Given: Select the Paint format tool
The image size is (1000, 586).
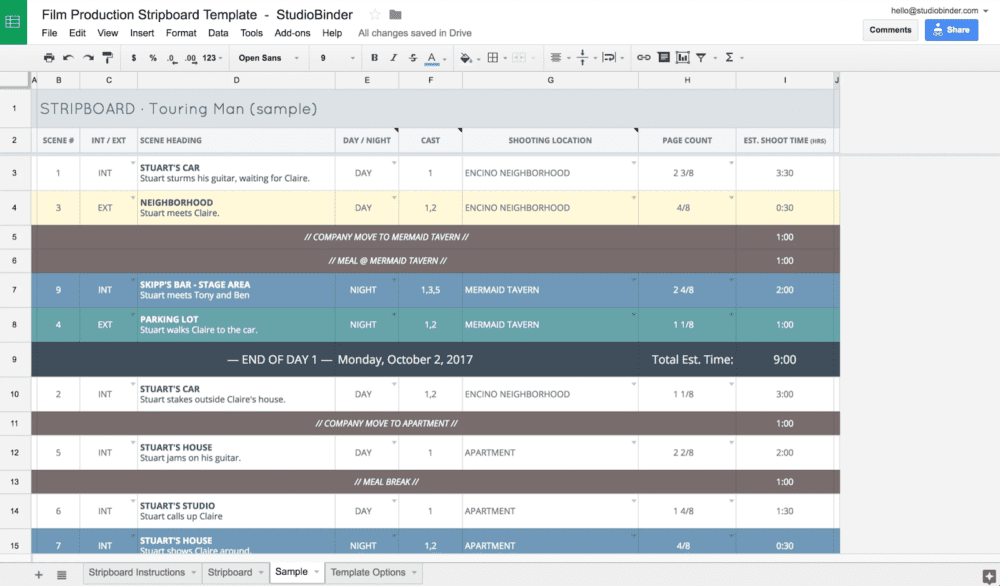Looking at the screenshot, I should 107,57.
